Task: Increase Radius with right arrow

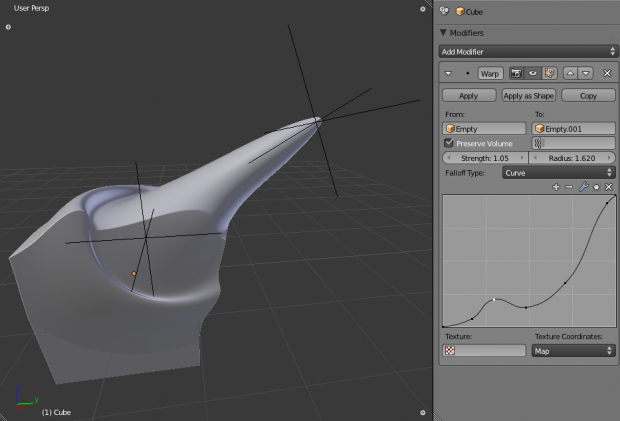Action: coord(609,158)
